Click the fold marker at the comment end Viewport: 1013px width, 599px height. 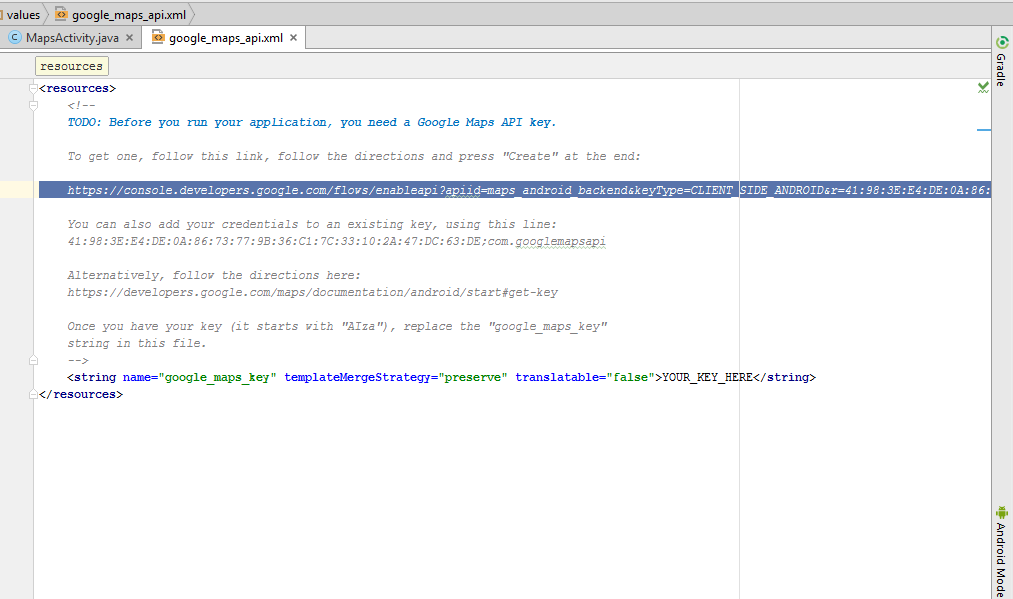pyautogui.click(x=34, y=361)
